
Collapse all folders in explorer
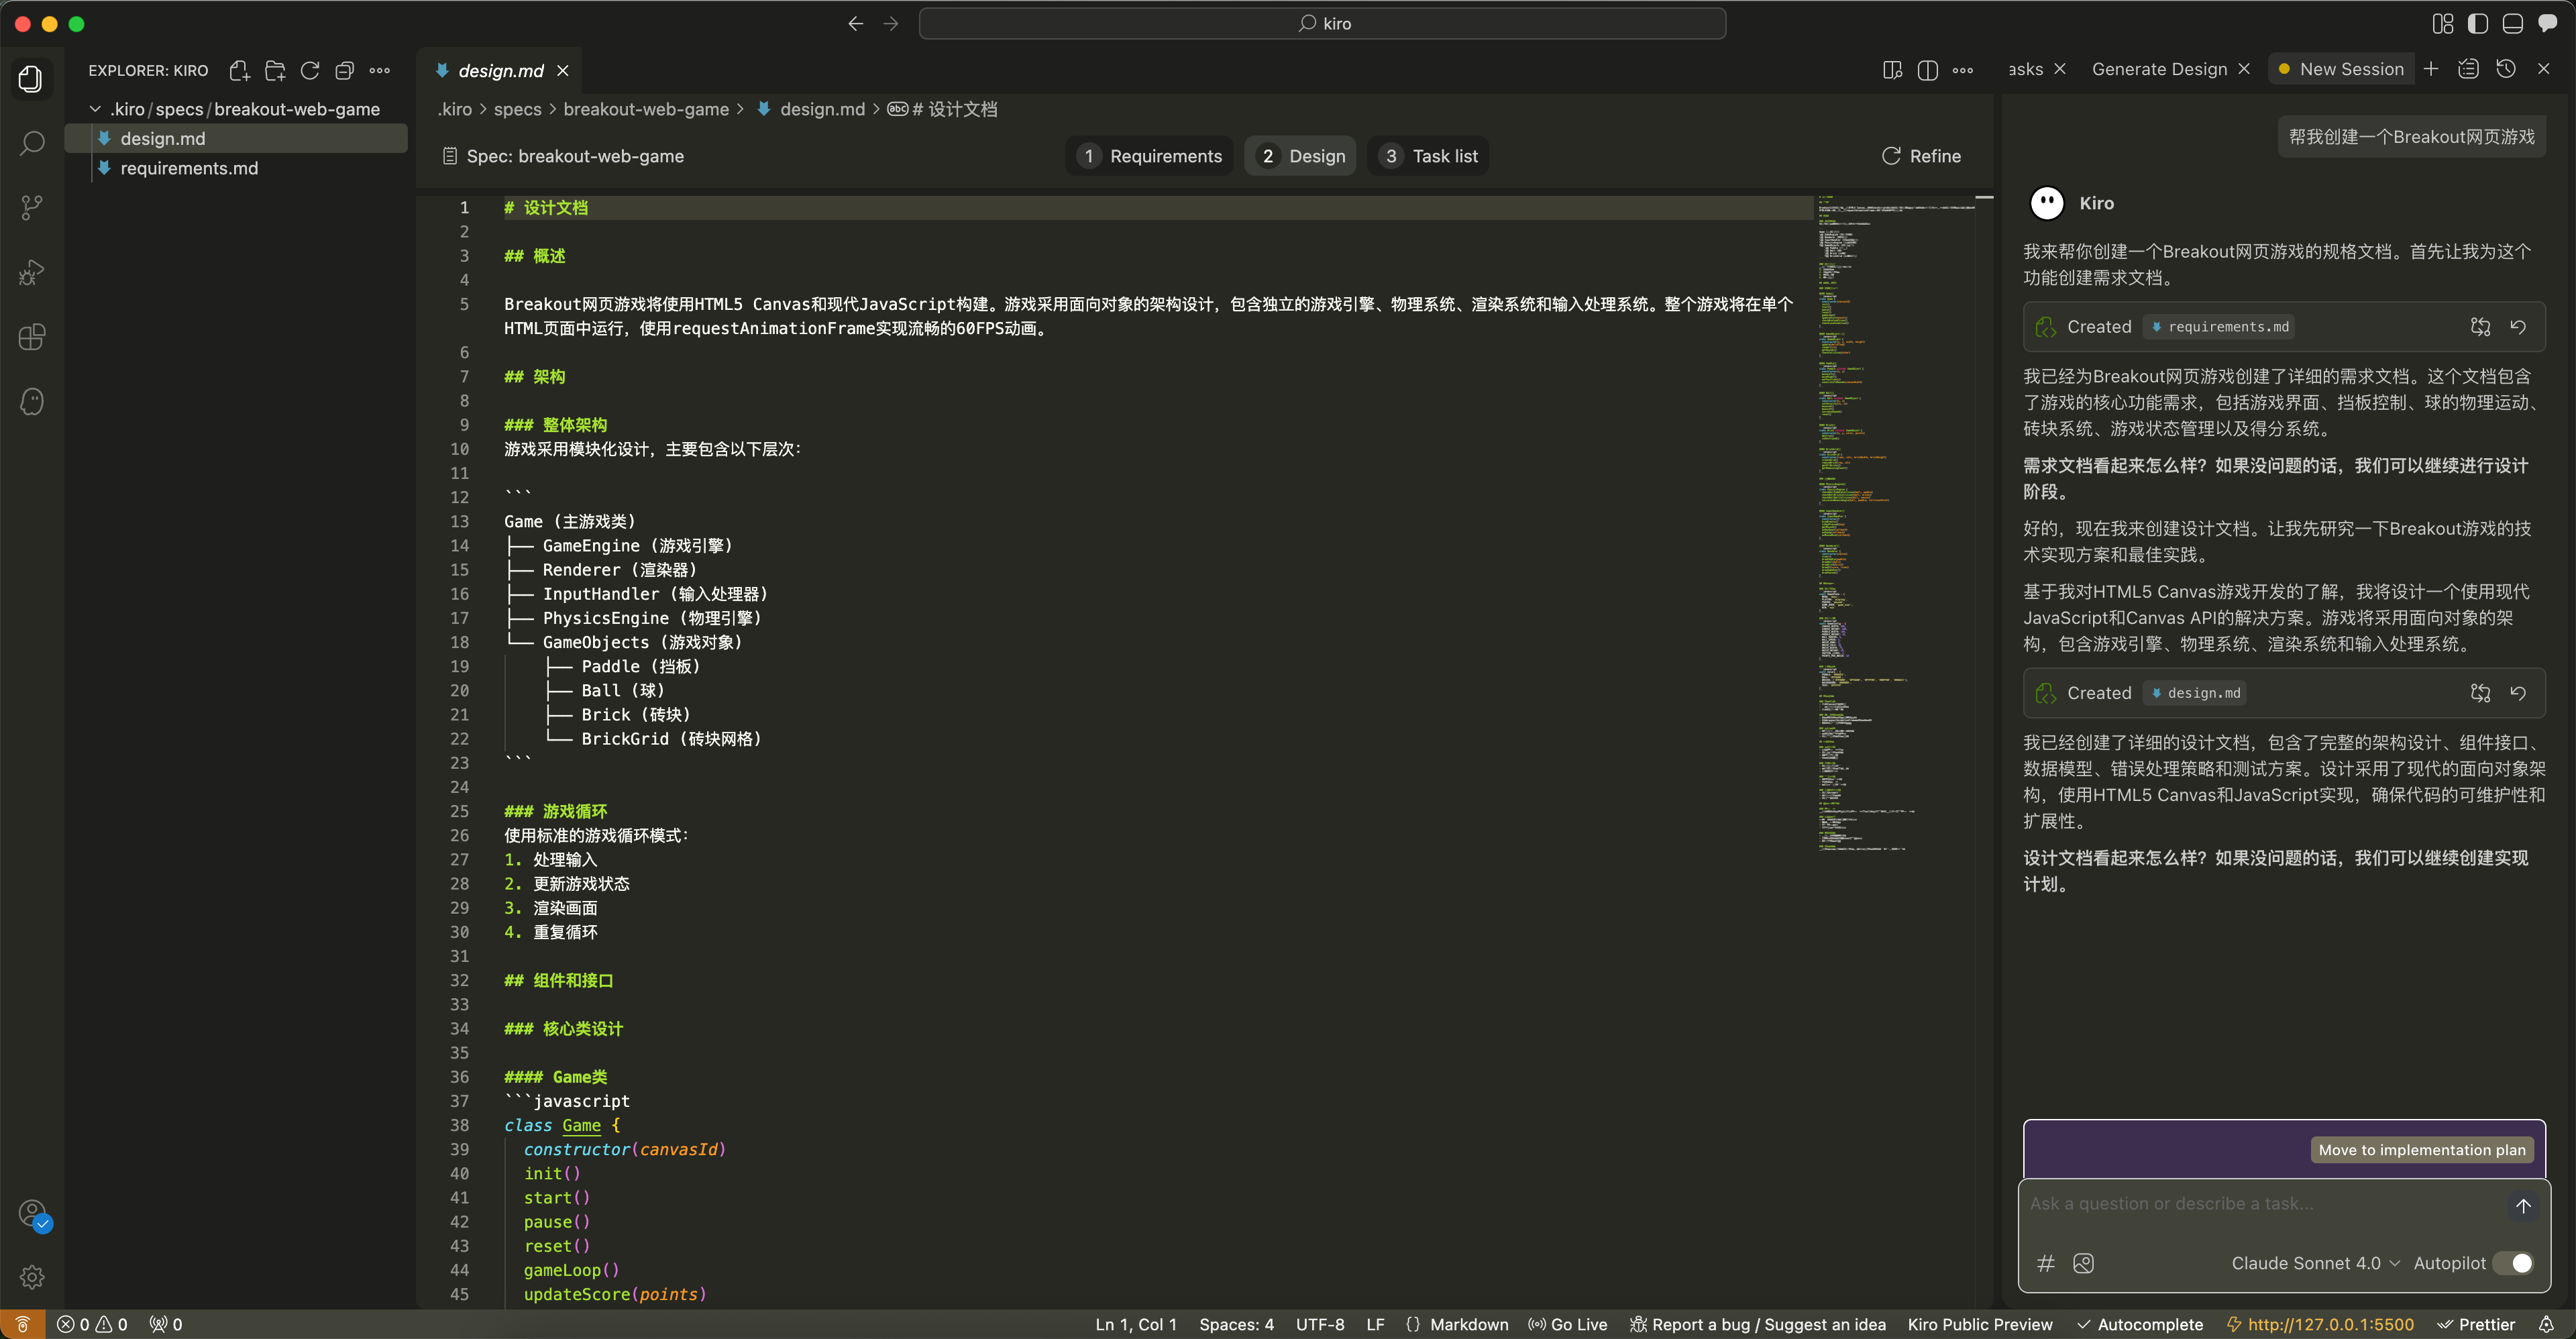[345, 70]
